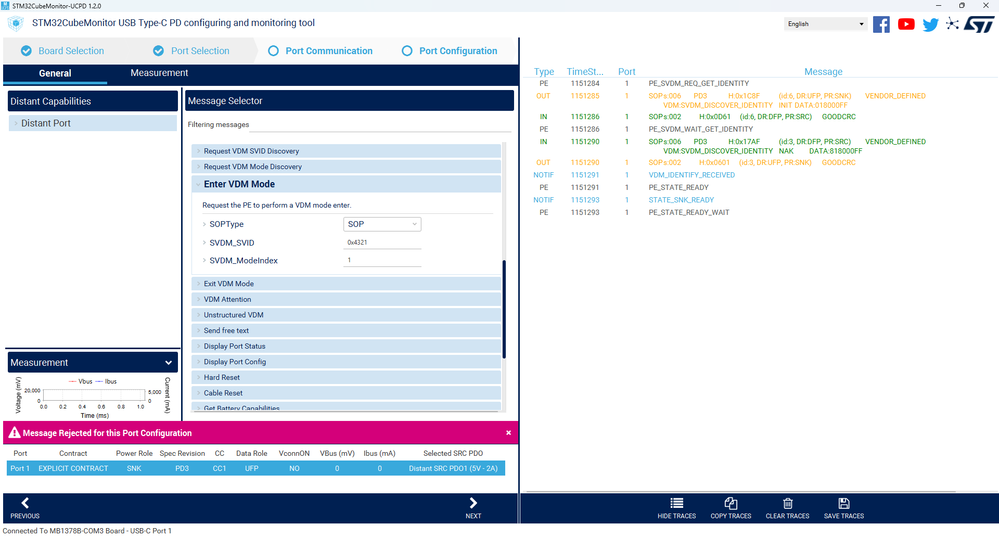Screen dimensions: 999x537
Task: Expand Send free text section
Action: (x=346, y=331)
